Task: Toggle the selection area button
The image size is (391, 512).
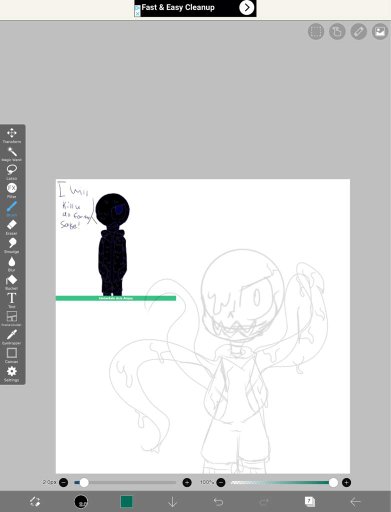Action: [x=316, y=32]
